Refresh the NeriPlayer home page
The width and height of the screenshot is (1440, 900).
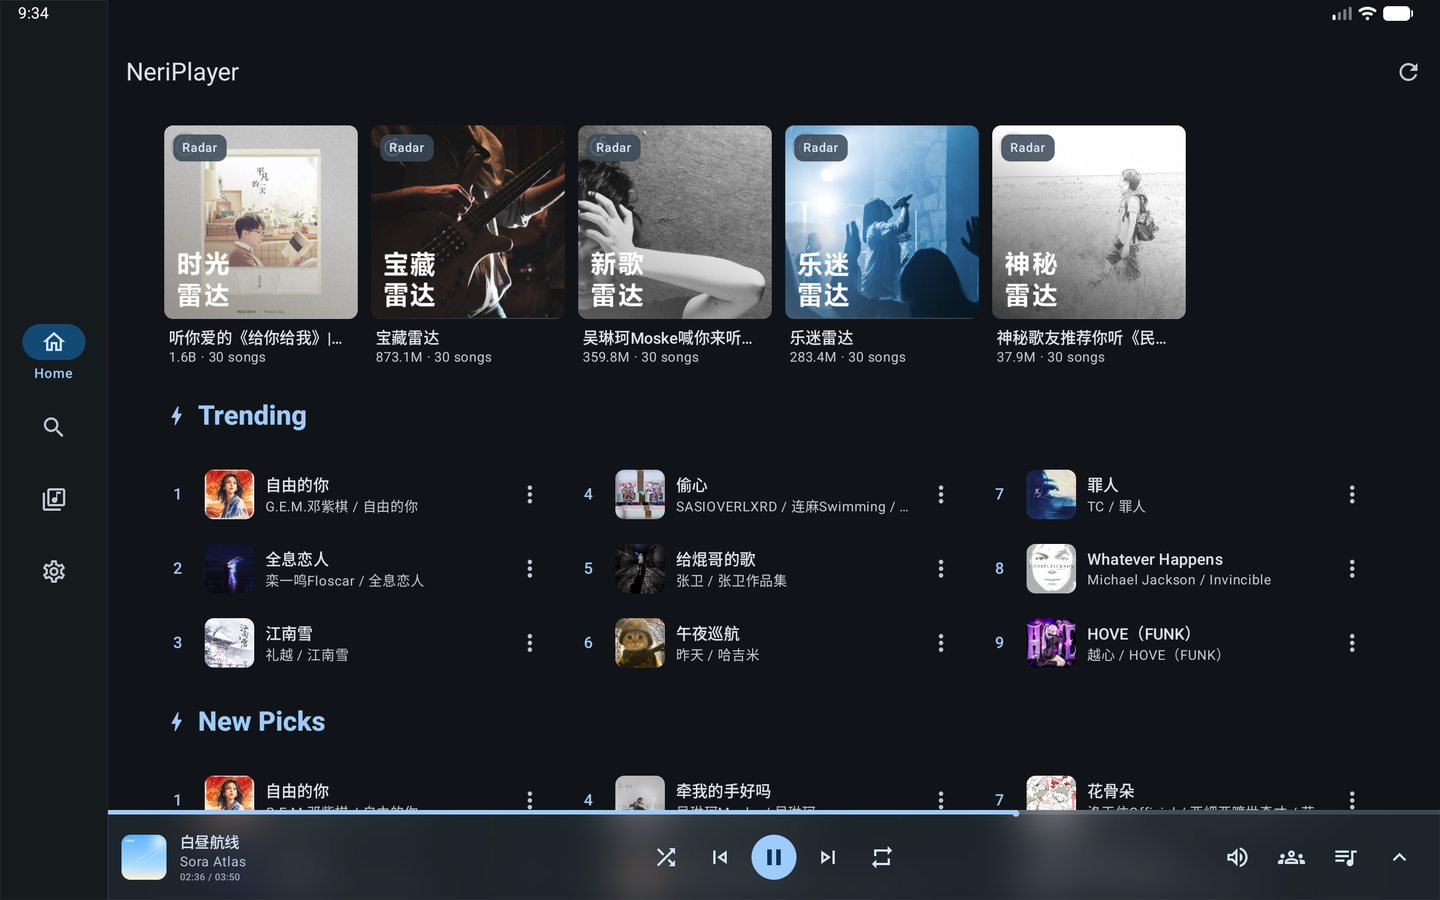point(1408,72)
